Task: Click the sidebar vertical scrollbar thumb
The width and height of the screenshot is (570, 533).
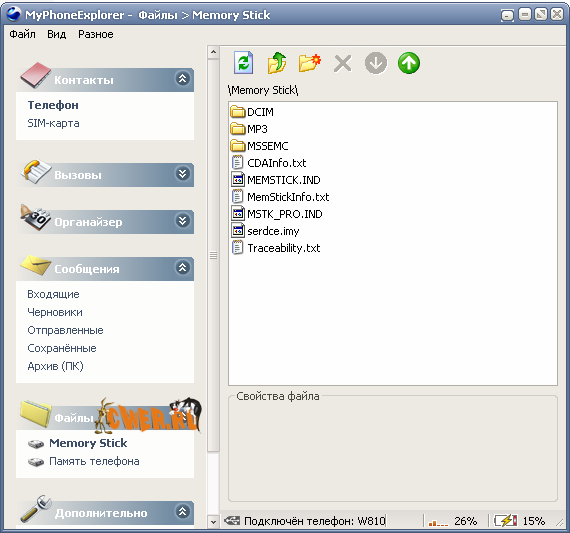Action: click(213, 255)
